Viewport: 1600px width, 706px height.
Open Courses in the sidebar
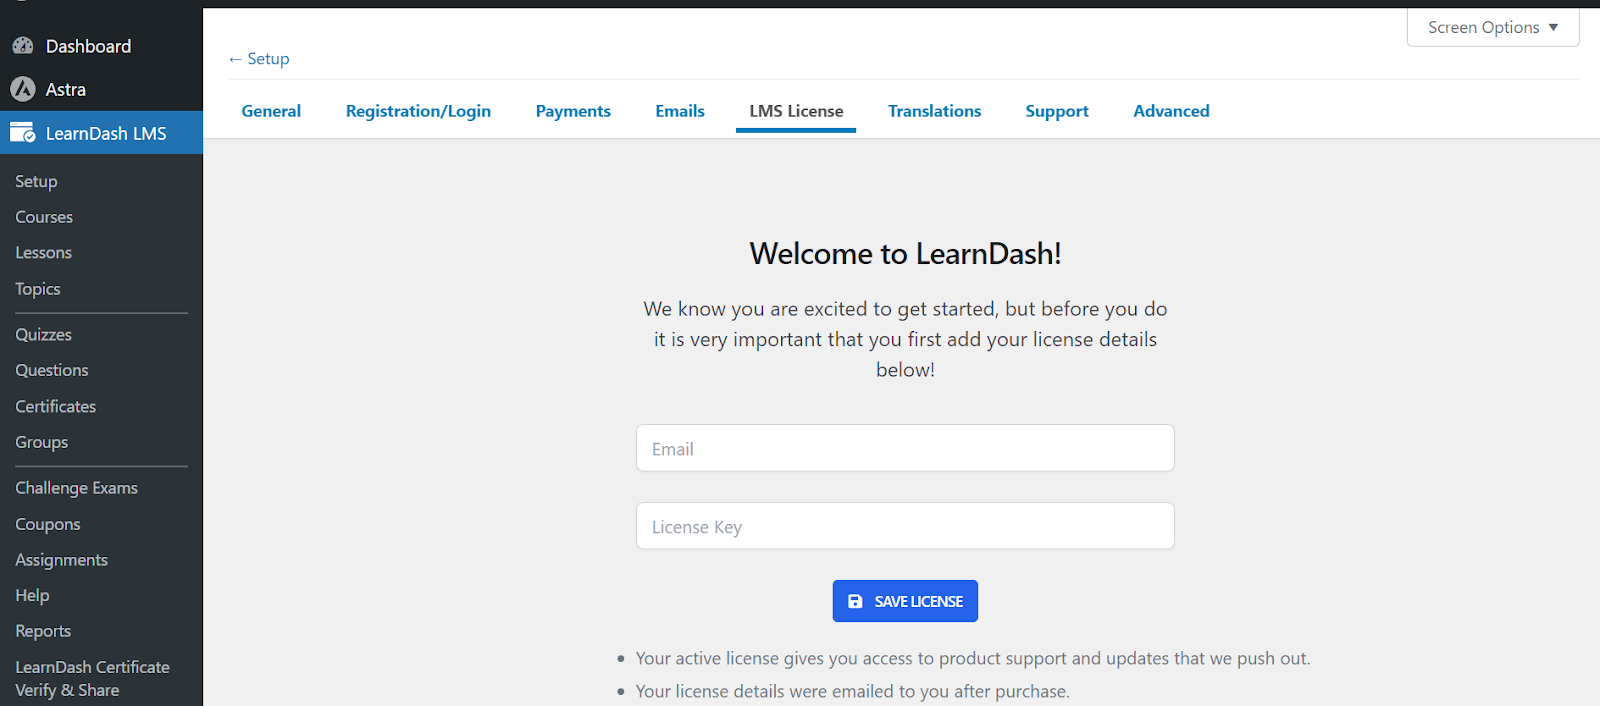[x=44, y=217]
